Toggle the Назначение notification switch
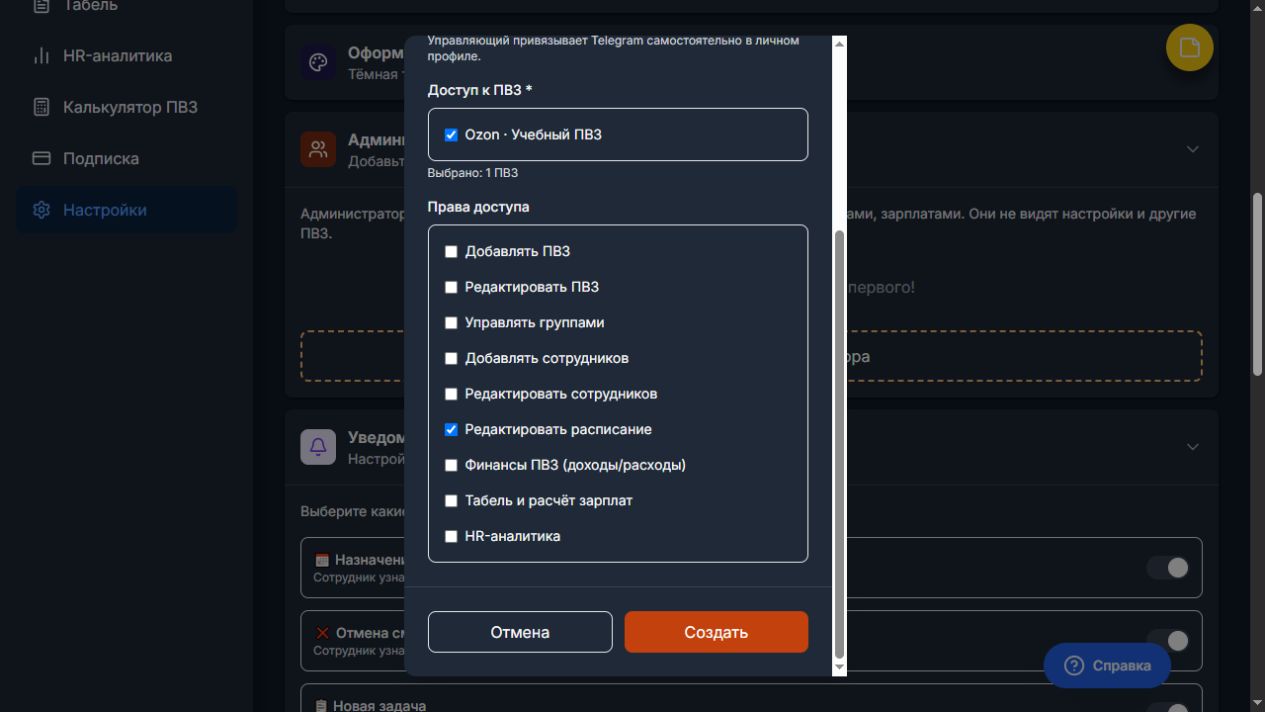Viewport: 1265px width, 712px height. click(x=1167, y=568)
